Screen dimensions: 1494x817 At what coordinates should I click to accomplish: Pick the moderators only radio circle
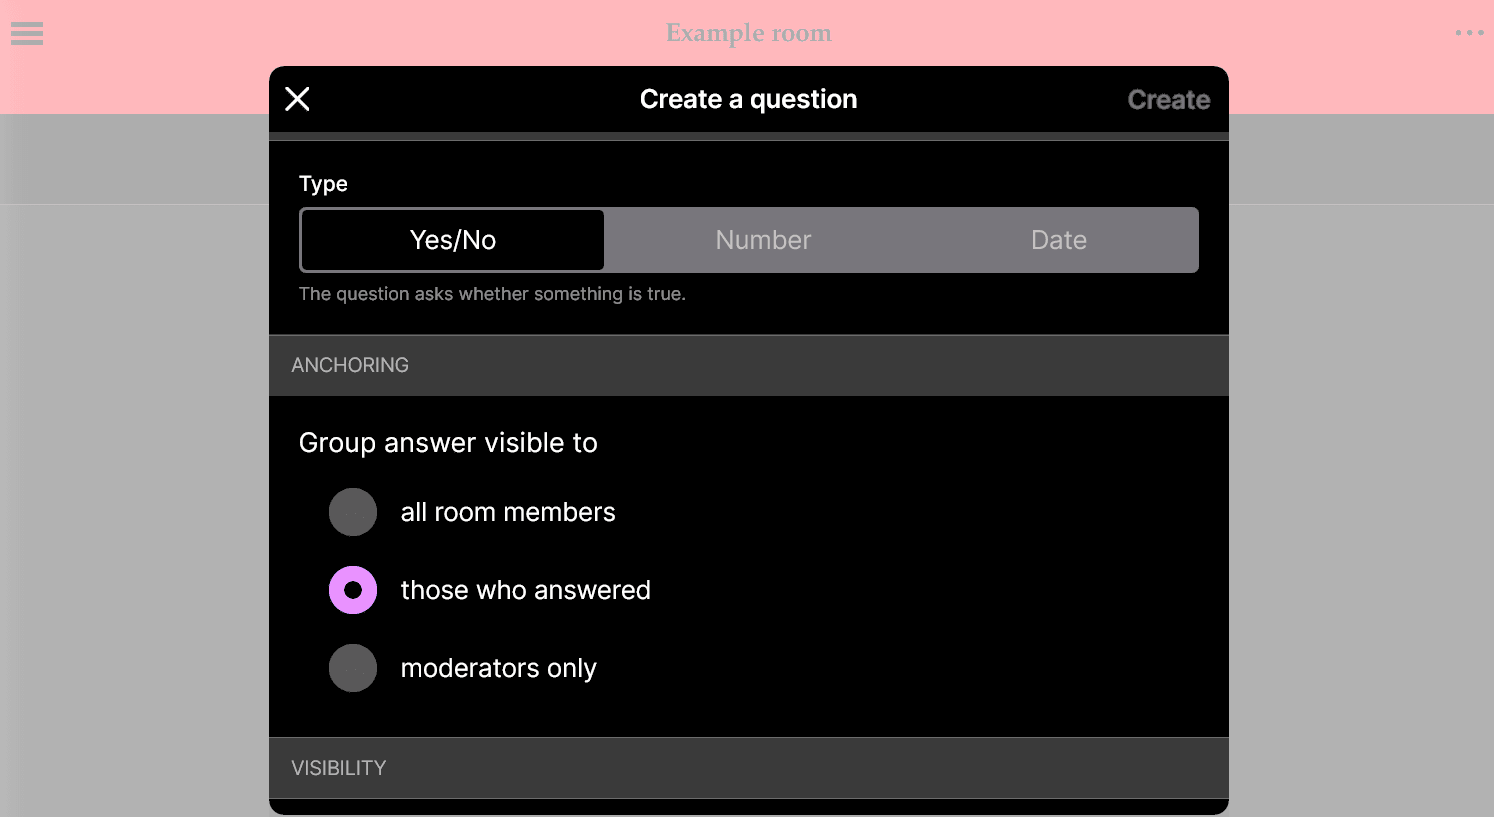click(x=353, y=668)
